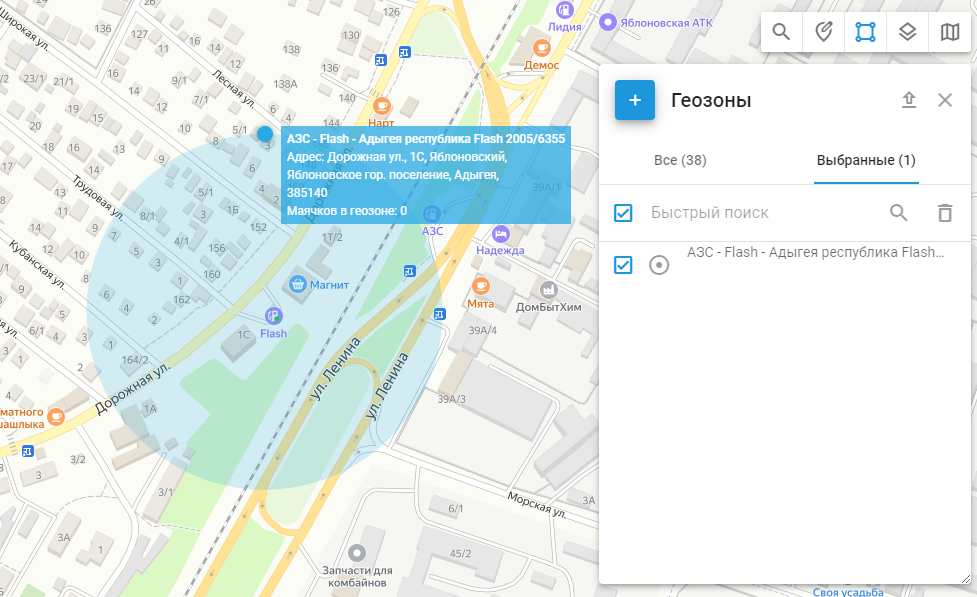Open the marker with checkmark tool
The width and height of the screenshot is (977, 597).
(823, 31)
